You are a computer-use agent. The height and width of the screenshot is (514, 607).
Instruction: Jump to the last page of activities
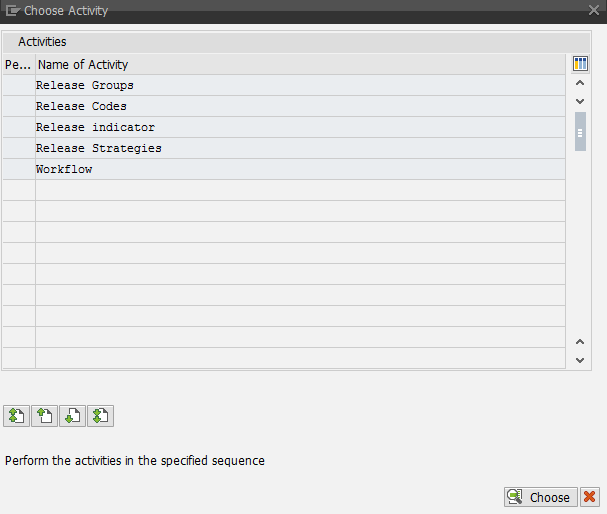point(100,416)
